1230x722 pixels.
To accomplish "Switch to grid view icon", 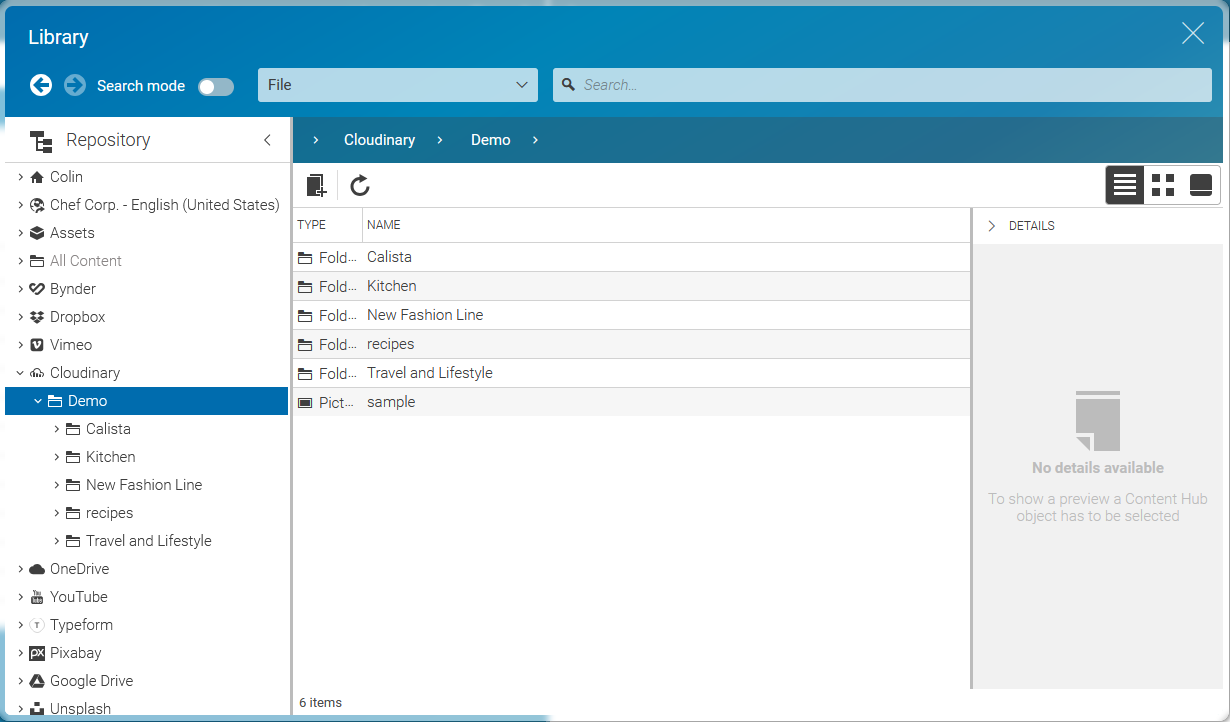I will [x=1162, y=185].
